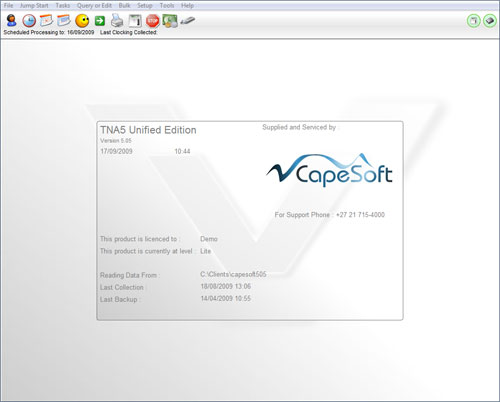The height and width of the screenshot is (402, 500).
Task: Click the Reading Data From label
Action: tap(130, 275)
